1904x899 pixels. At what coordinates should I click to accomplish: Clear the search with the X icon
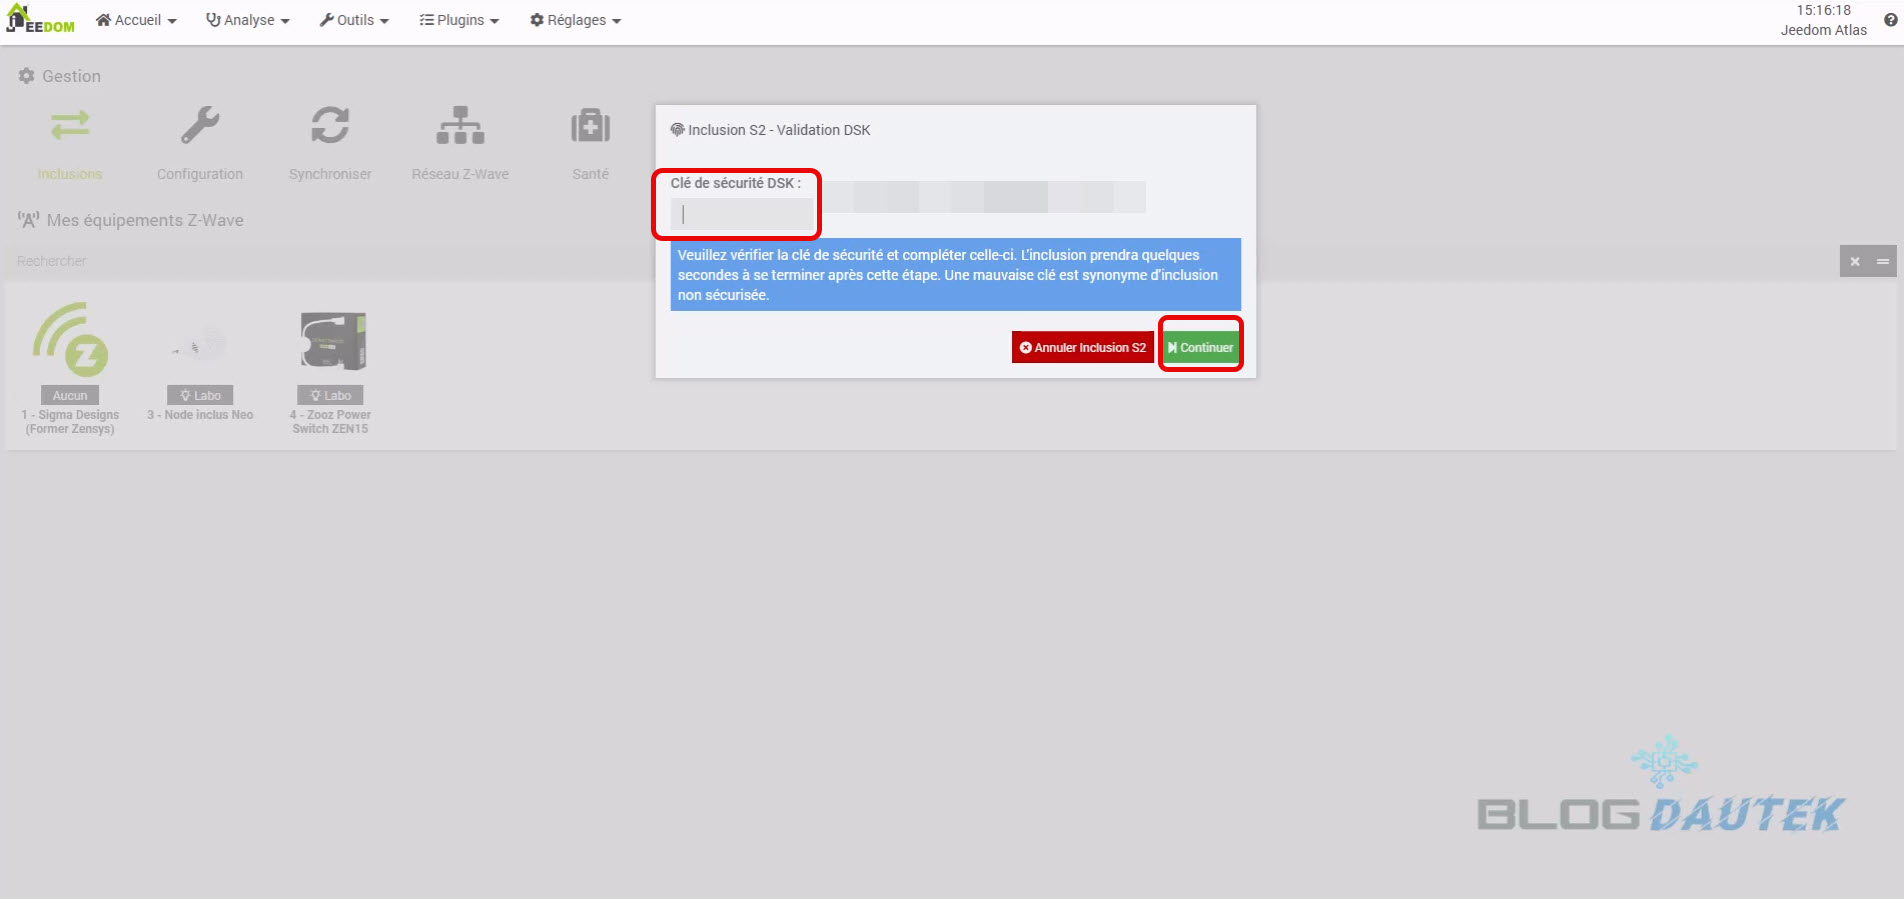[x=1855, y=261]
